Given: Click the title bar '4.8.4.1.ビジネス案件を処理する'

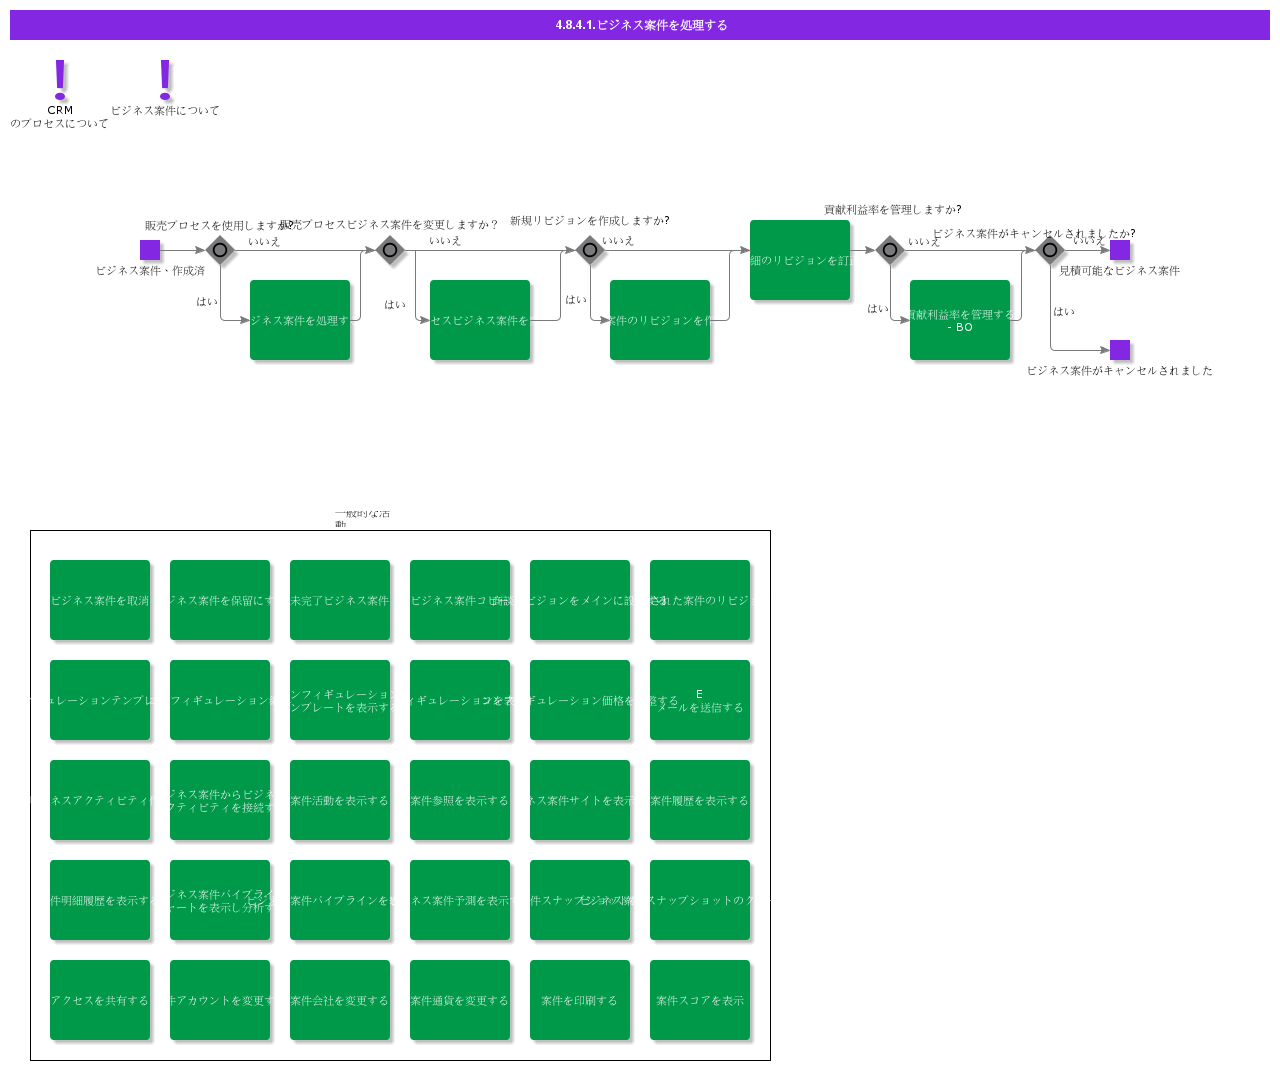Looking at the screenshot, I should (640, 25).
